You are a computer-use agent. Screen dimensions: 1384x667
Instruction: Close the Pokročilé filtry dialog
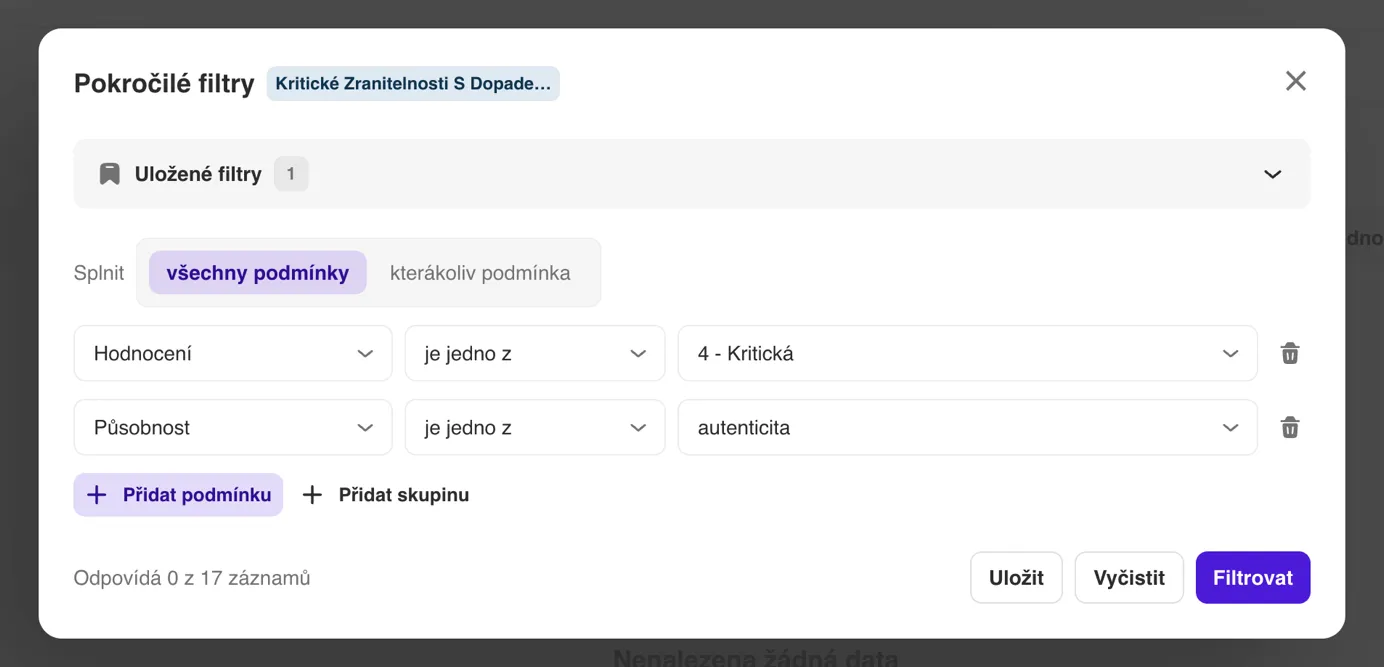coord(1295,81)
